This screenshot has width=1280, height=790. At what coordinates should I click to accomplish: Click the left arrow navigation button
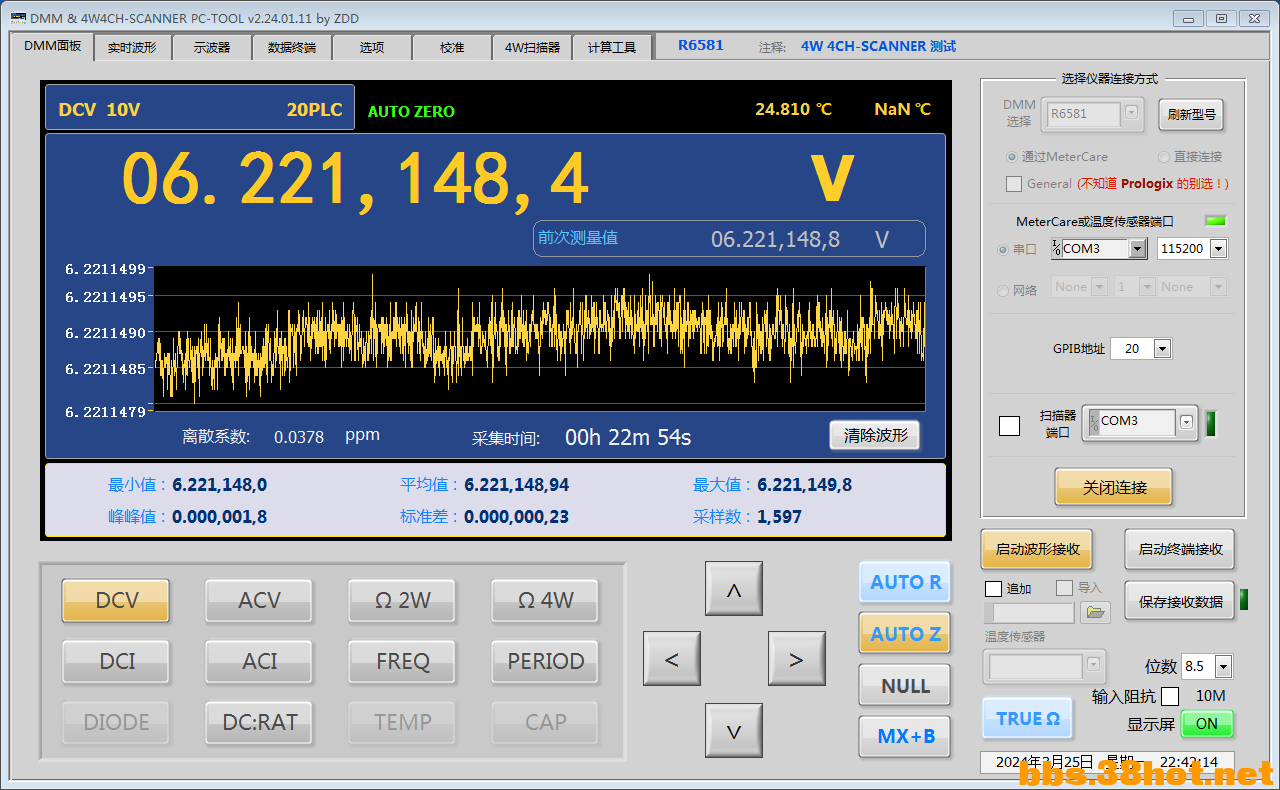pos(671,659)
